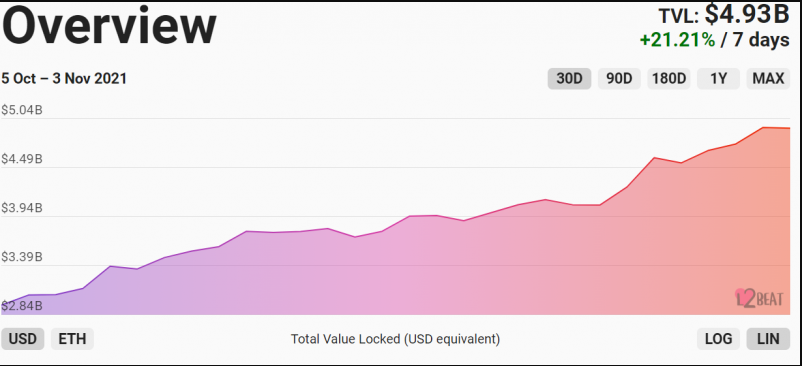Show the 180D time range
This screenshot has width=802, height=366.
click(x=669, y=79)
